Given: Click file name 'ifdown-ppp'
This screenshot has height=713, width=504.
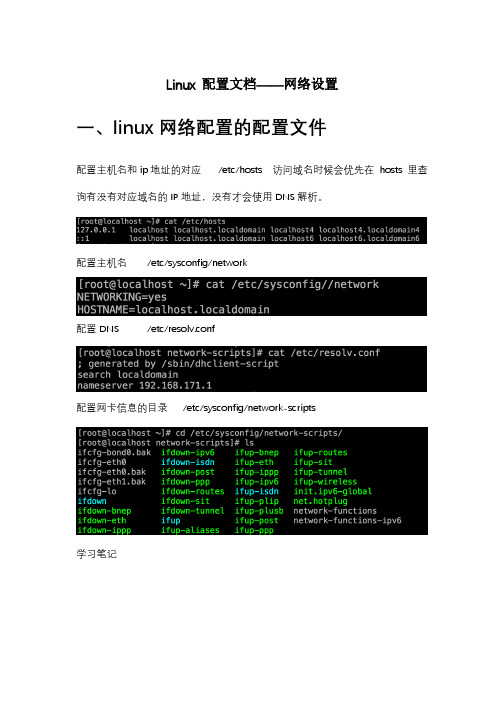Looking at the screenshot, I should coord(186,482).
